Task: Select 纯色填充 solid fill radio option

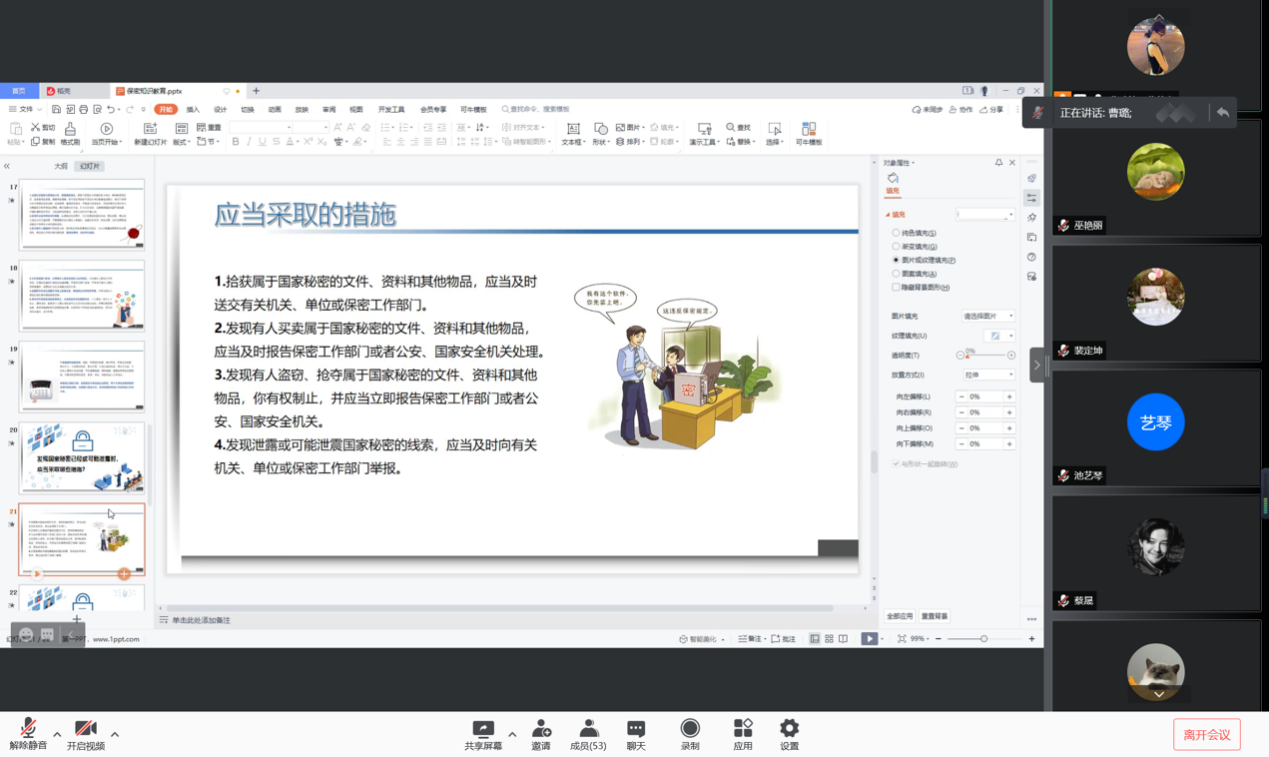Action: click(x=896, y=233)
